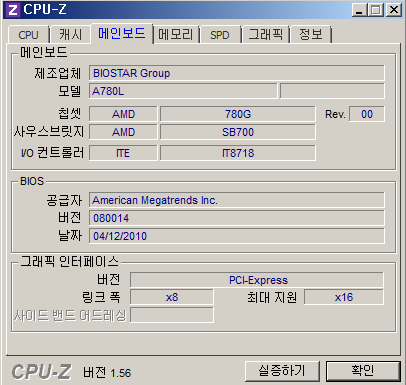Click the chipset vendor AMD field
Viewport: 406px width, 385px height.
[123, 114]
